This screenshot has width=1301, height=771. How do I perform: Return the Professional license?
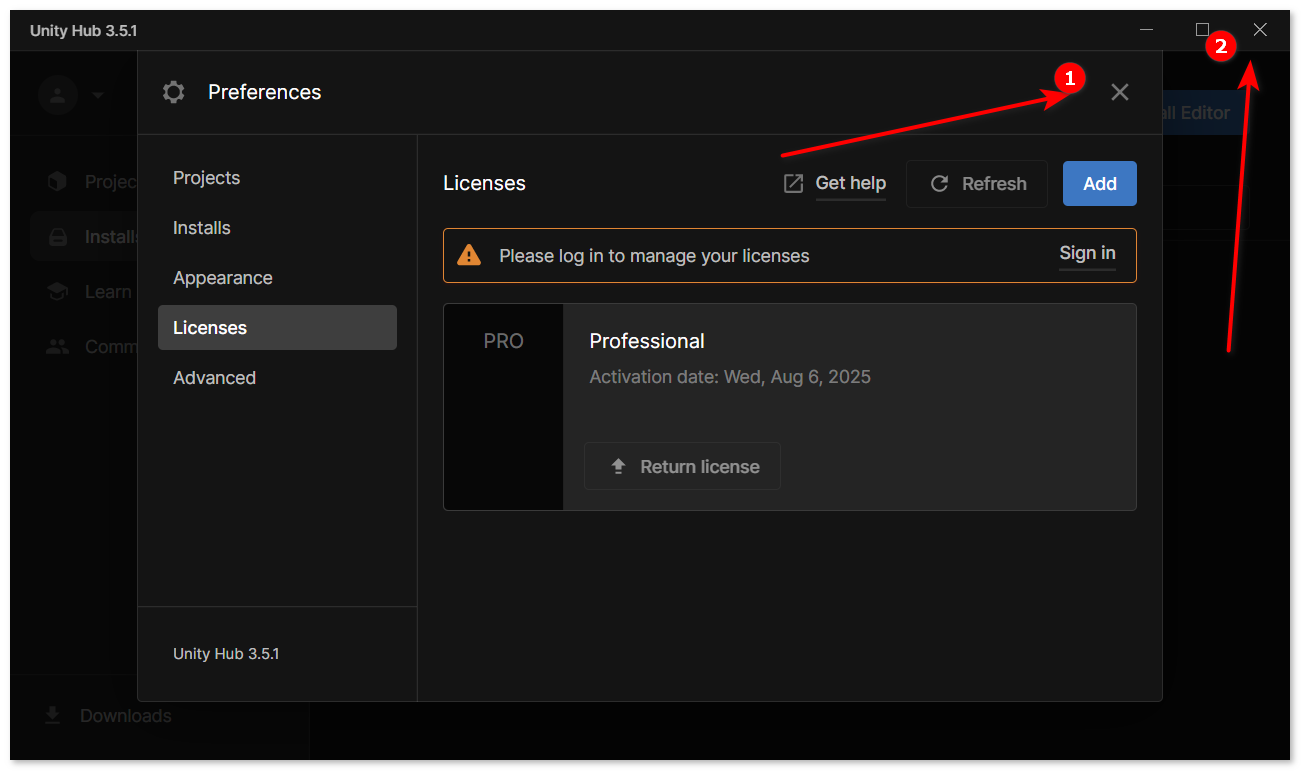682,466
